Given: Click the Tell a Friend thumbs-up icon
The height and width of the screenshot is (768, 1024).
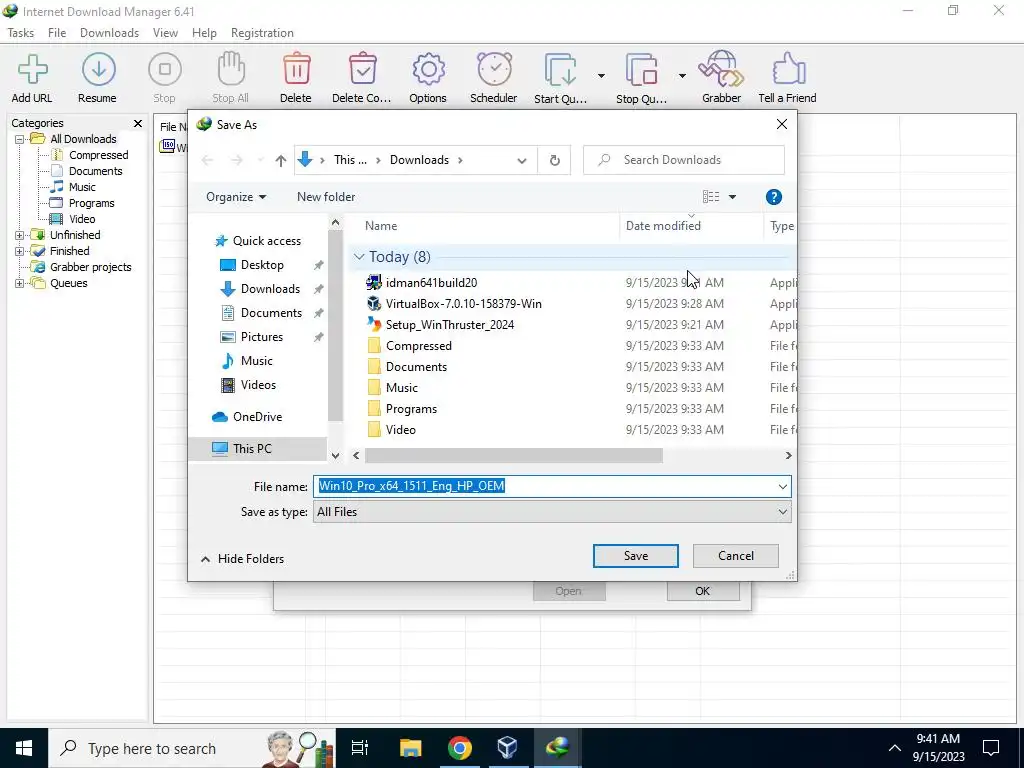Looking at the screenshot, I should tap(788, 70).
